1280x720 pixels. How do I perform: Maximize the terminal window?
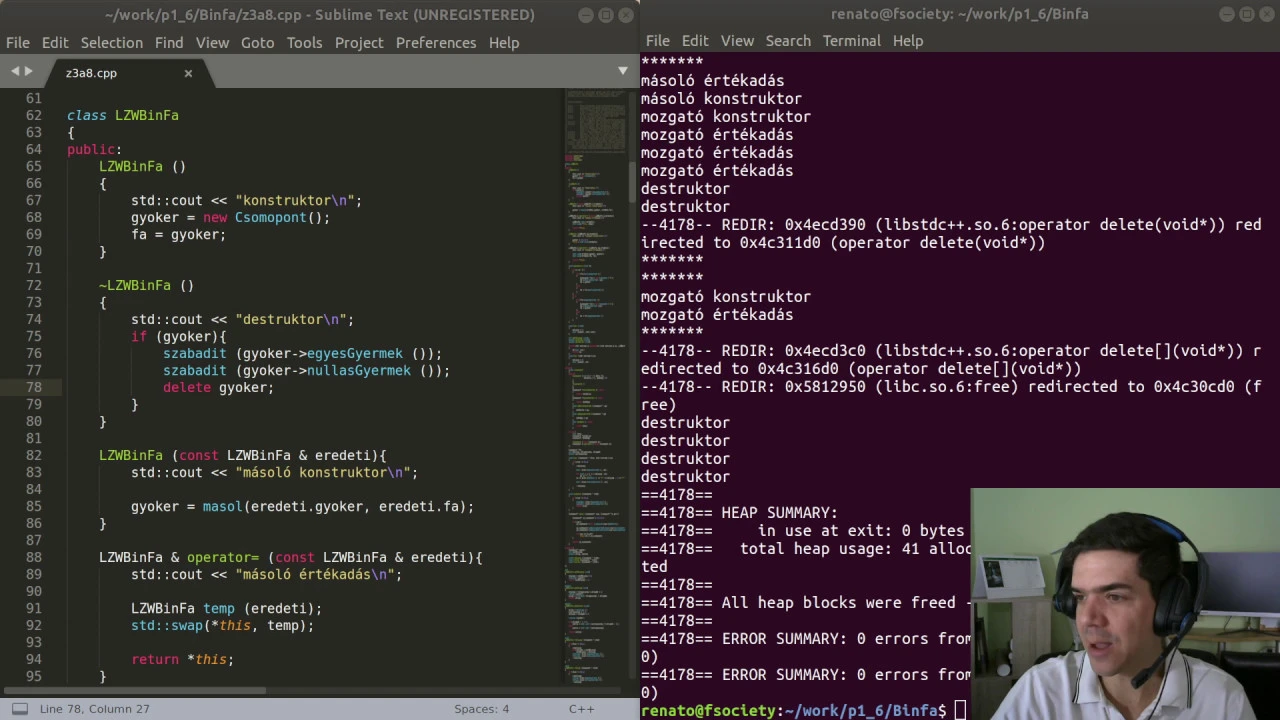tap(1246, 14)
